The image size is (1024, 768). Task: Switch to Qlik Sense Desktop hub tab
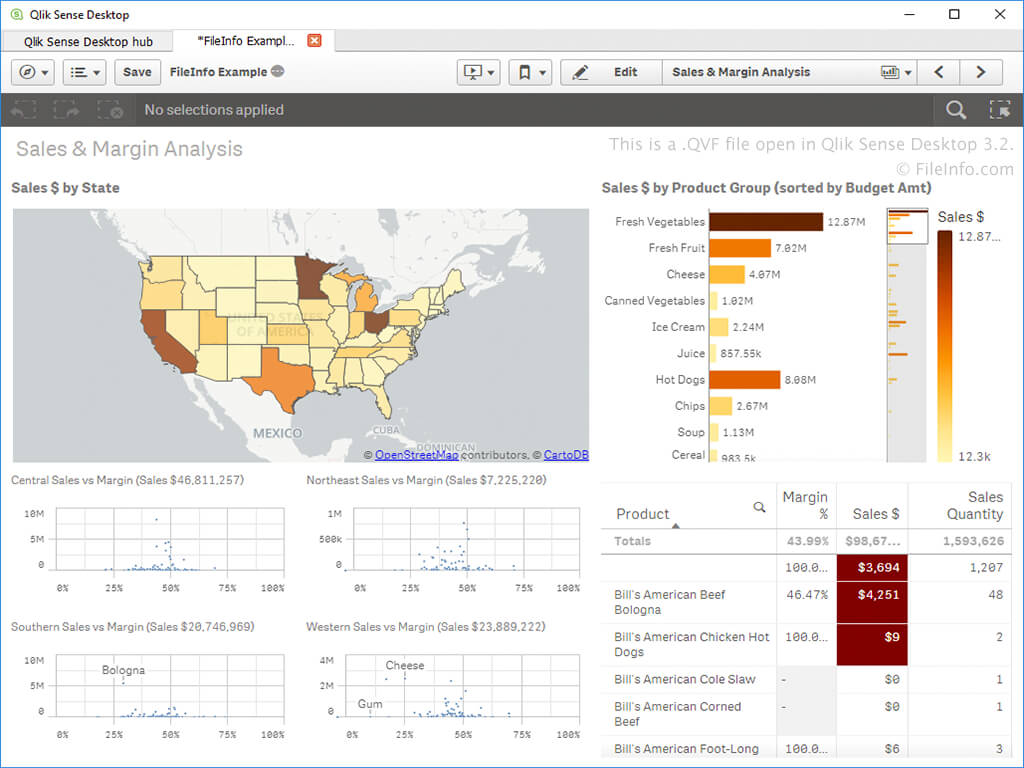pyautogui.click(x=88, y=42)
